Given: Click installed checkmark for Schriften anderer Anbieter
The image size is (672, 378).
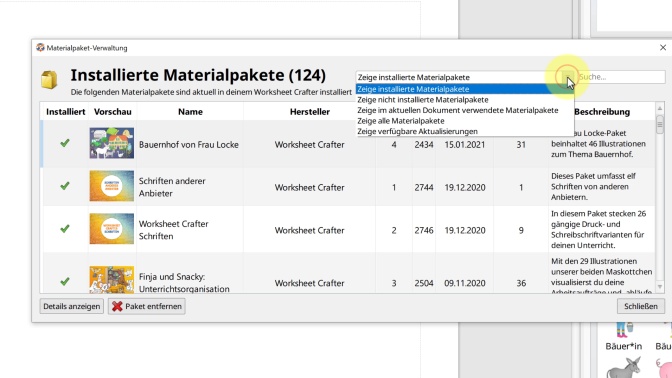Looking at the screenshot, I should click(65, 186).
